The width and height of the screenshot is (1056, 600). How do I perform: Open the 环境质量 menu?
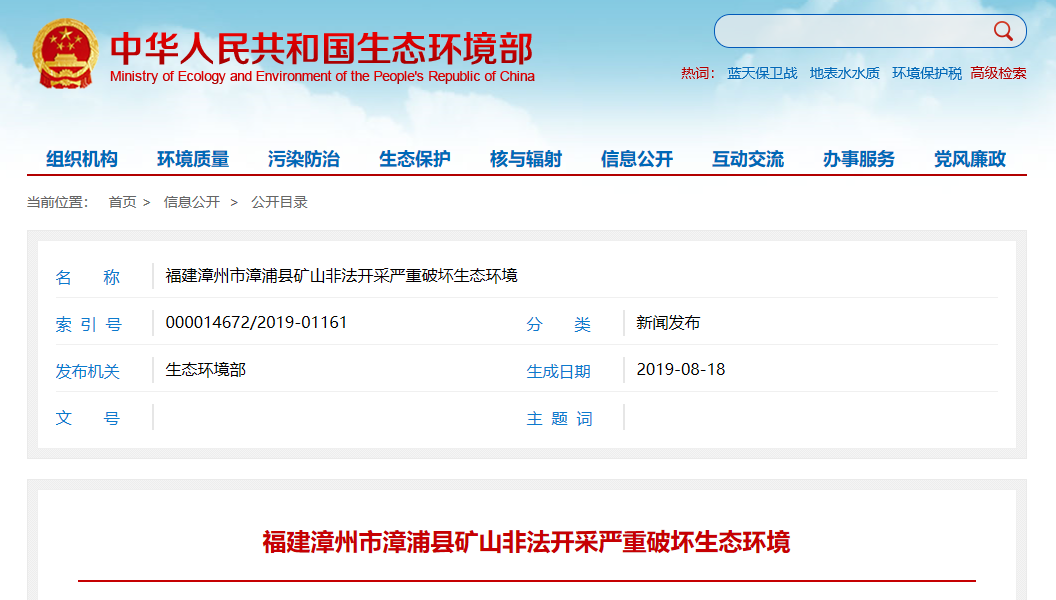point(193,159)
